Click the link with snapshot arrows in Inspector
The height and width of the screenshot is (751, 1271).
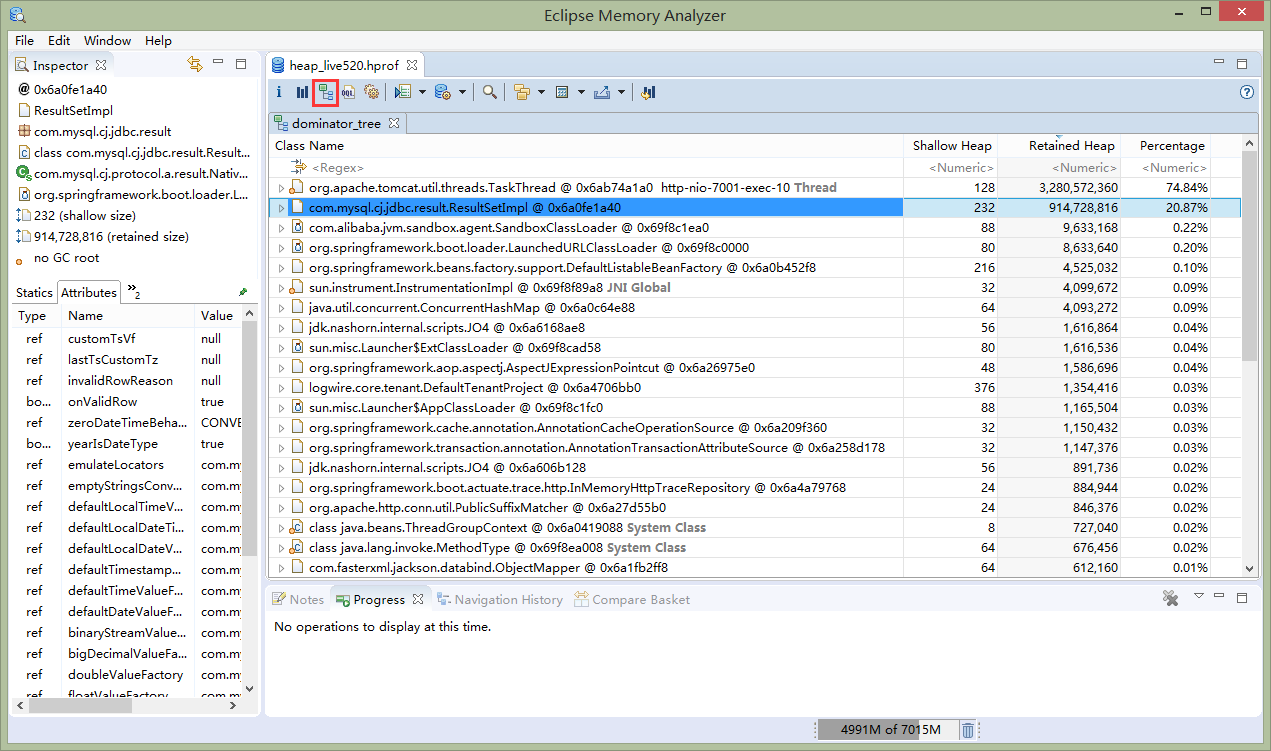(x=195, y=64)
